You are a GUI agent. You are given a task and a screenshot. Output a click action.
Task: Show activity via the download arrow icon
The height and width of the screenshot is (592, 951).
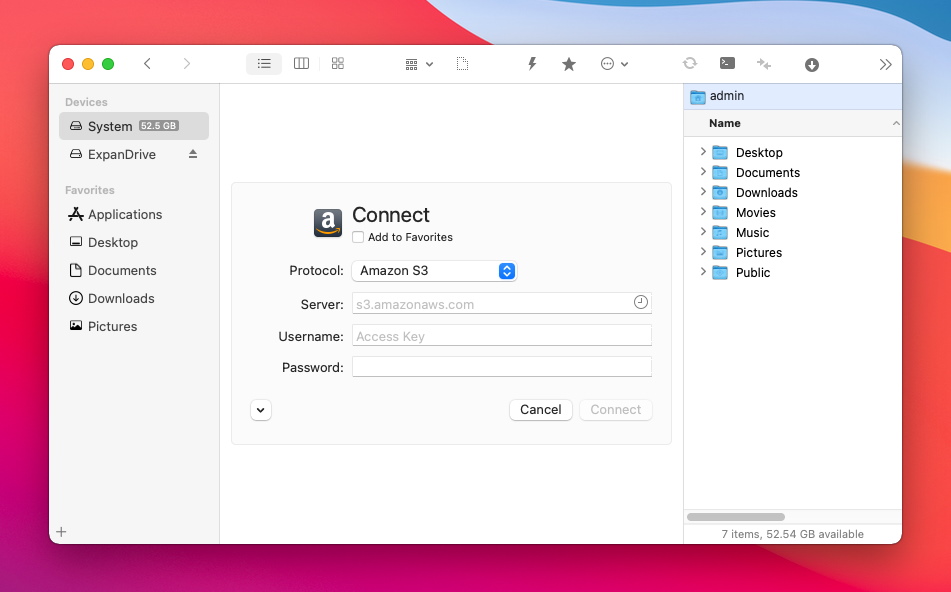pyautogui.click(x=812, y=64)
